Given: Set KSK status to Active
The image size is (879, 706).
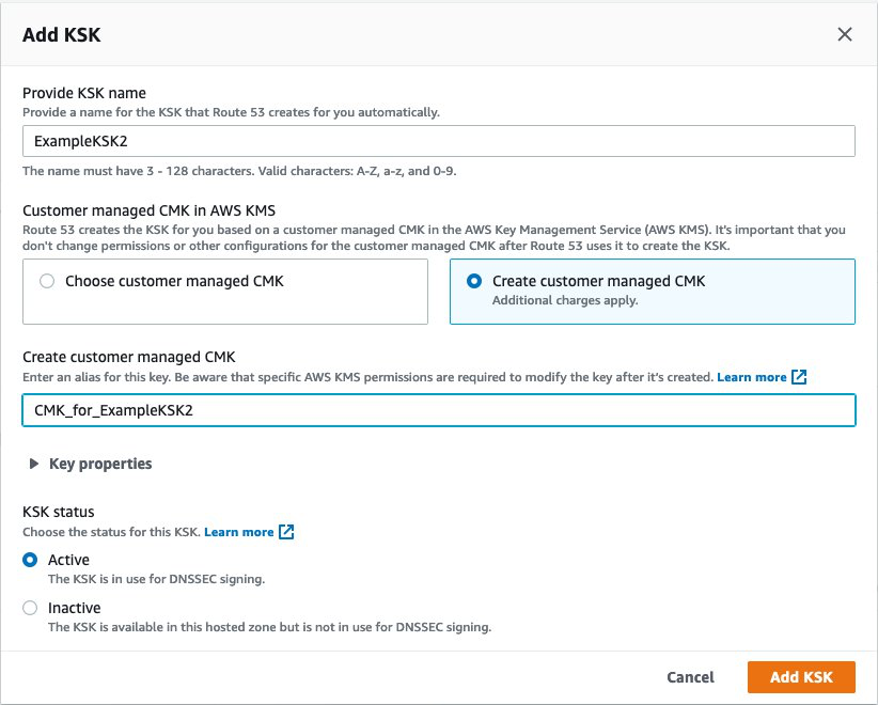Looking at the screenshot, I should tap(30, 560).
